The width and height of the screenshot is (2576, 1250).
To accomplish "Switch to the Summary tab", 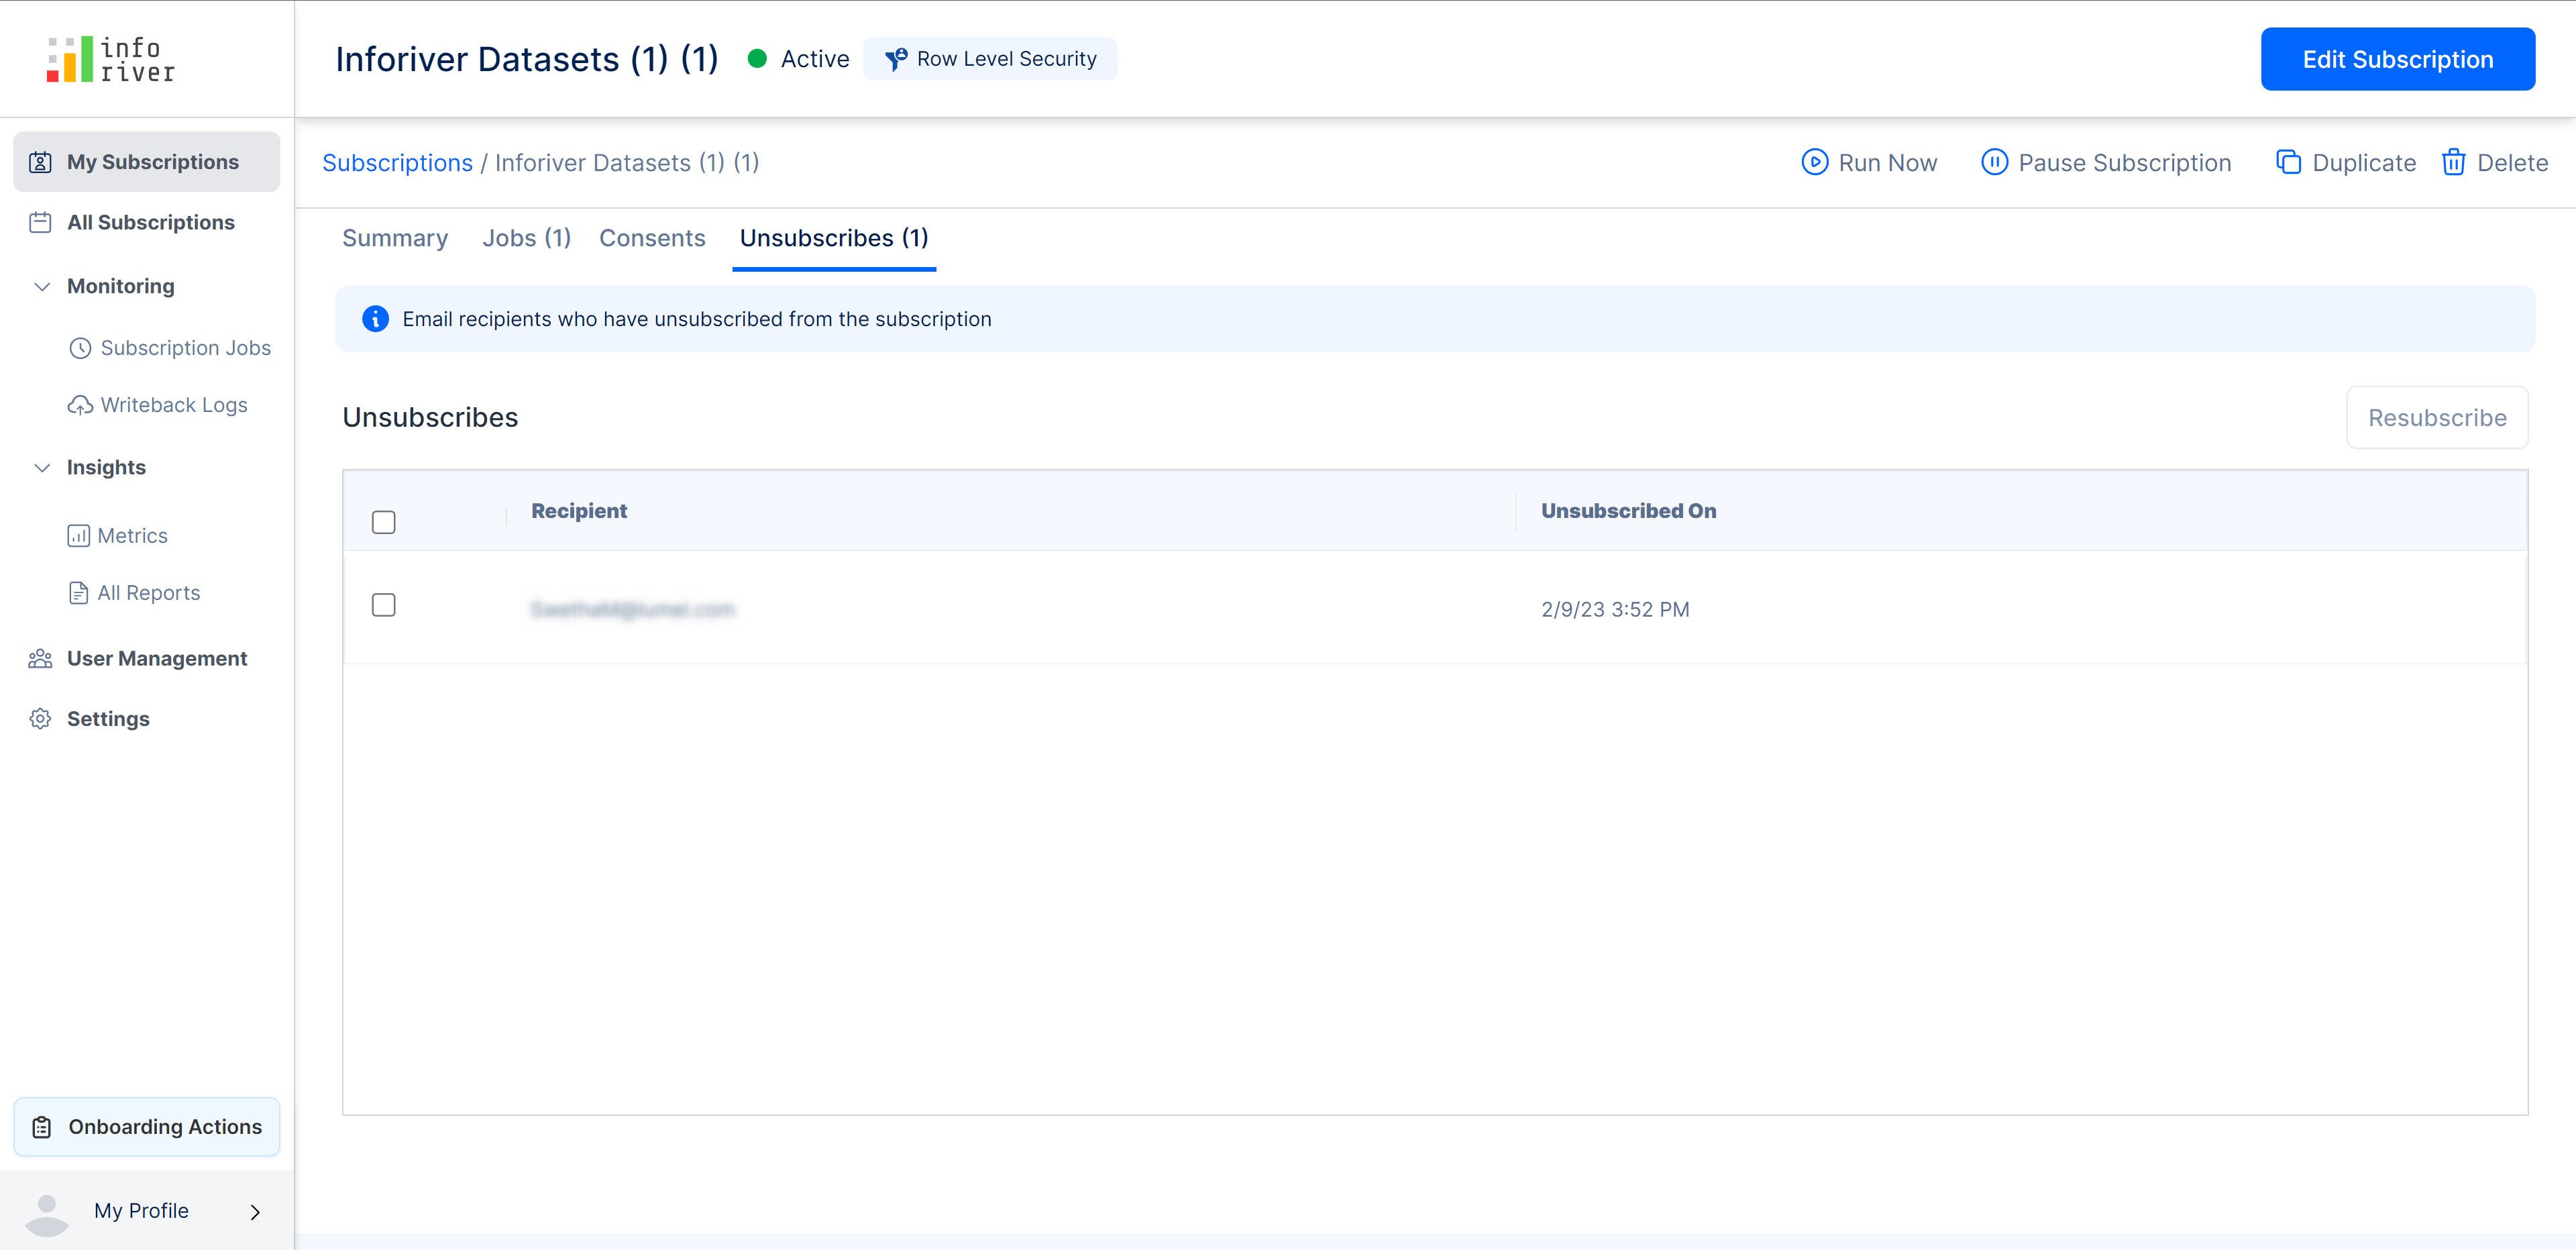I will [394, 238].
